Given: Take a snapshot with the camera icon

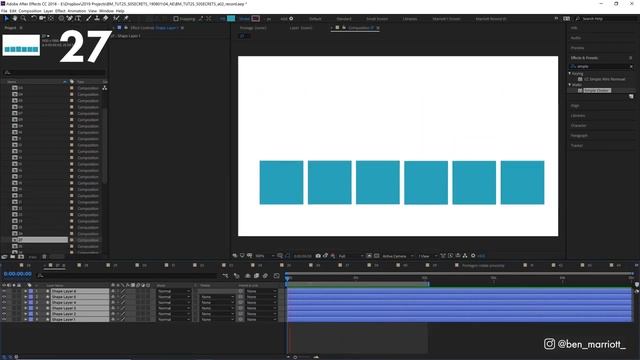Looking at the screenshot, I should 318,256.
